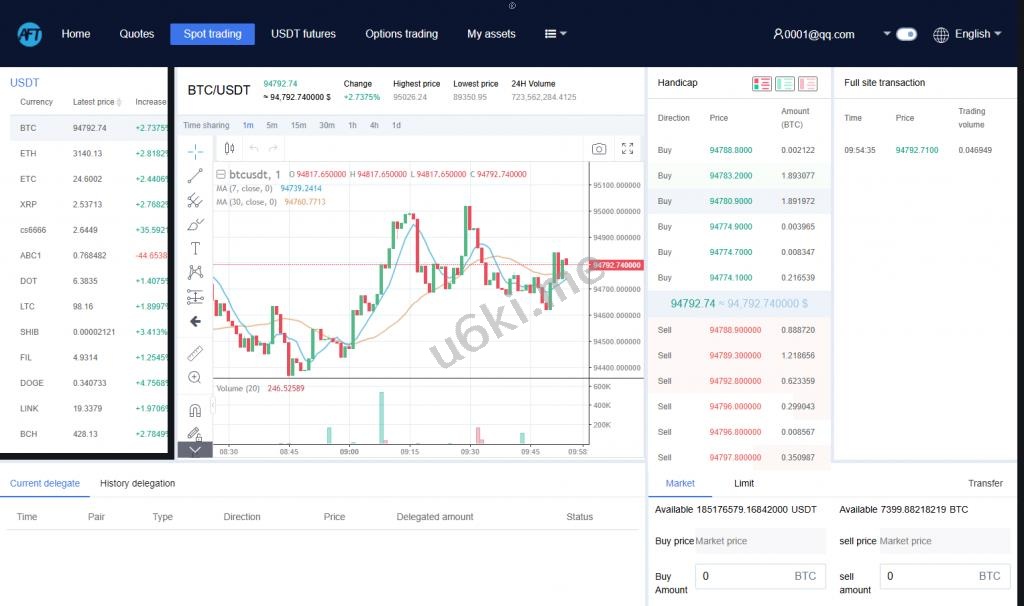1024x606 pixels.
Task: Show buy-only order book view
Action: click(785, 84)
